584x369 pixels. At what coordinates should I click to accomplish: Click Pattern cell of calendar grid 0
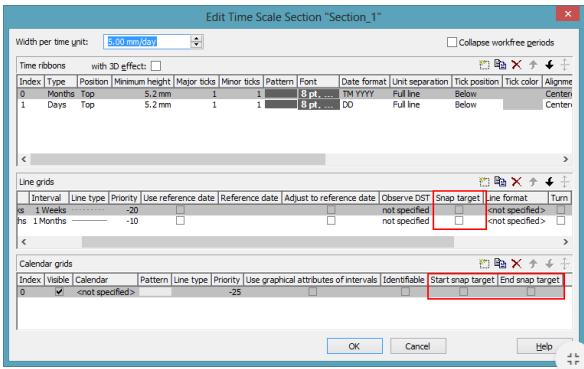155,292
